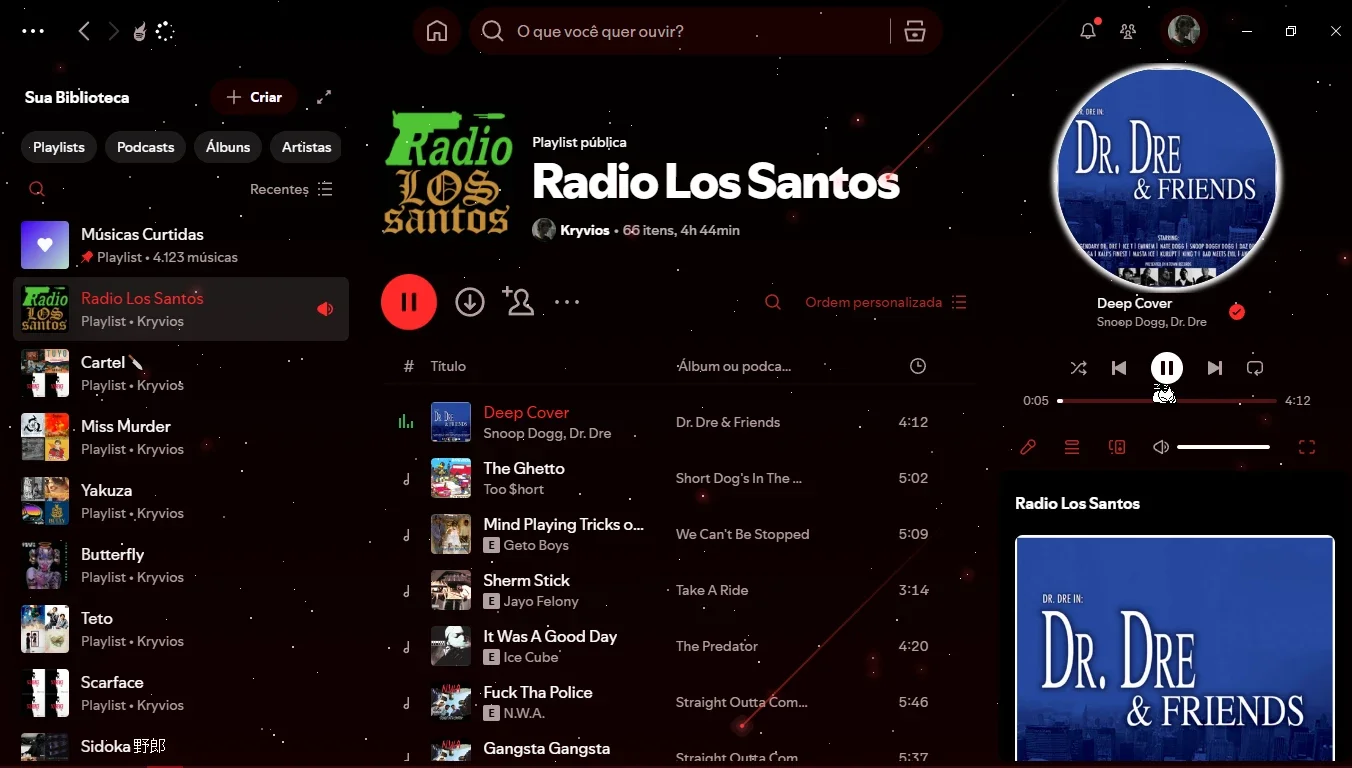Seek on the song progress bar

[1167, 401]
